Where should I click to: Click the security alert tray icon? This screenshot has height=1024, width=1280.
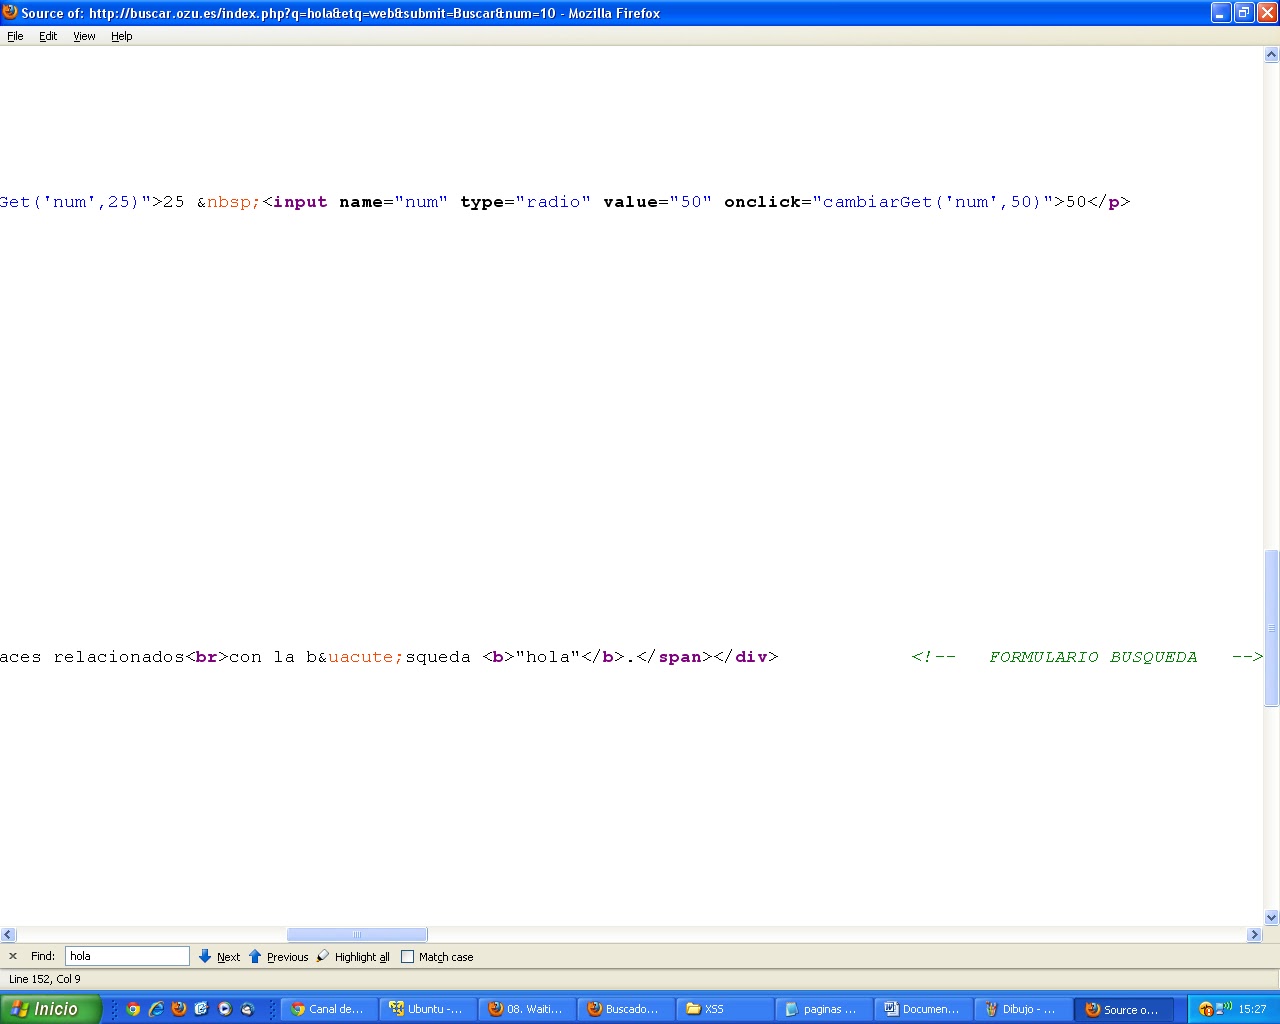pyautogui.click(x=1206, y=1009)
